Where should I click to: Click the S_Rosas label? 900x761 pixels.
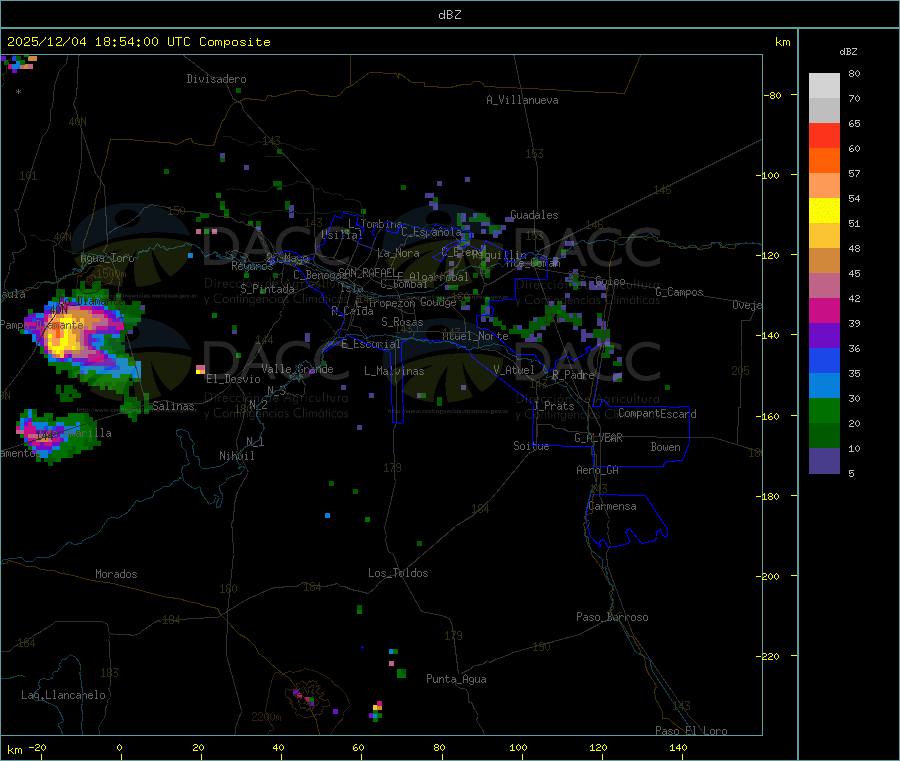point(402,322)
